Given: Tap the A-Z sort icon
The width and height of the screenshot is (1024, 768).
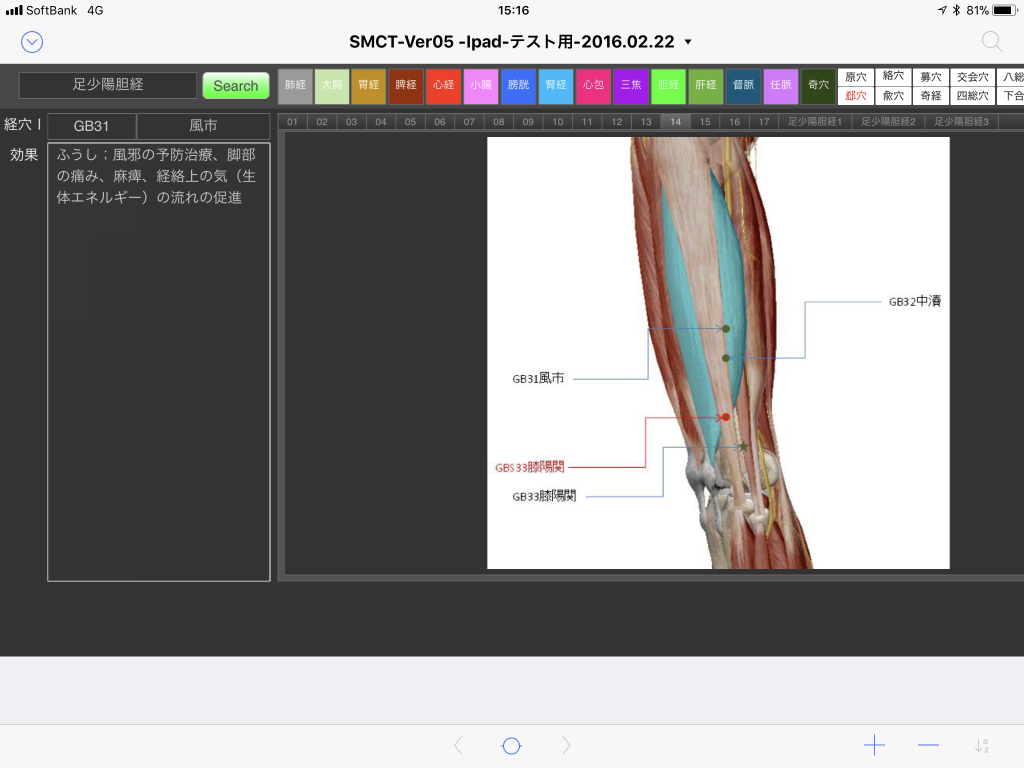Looking at the screenshot, I should click(982, 745).
